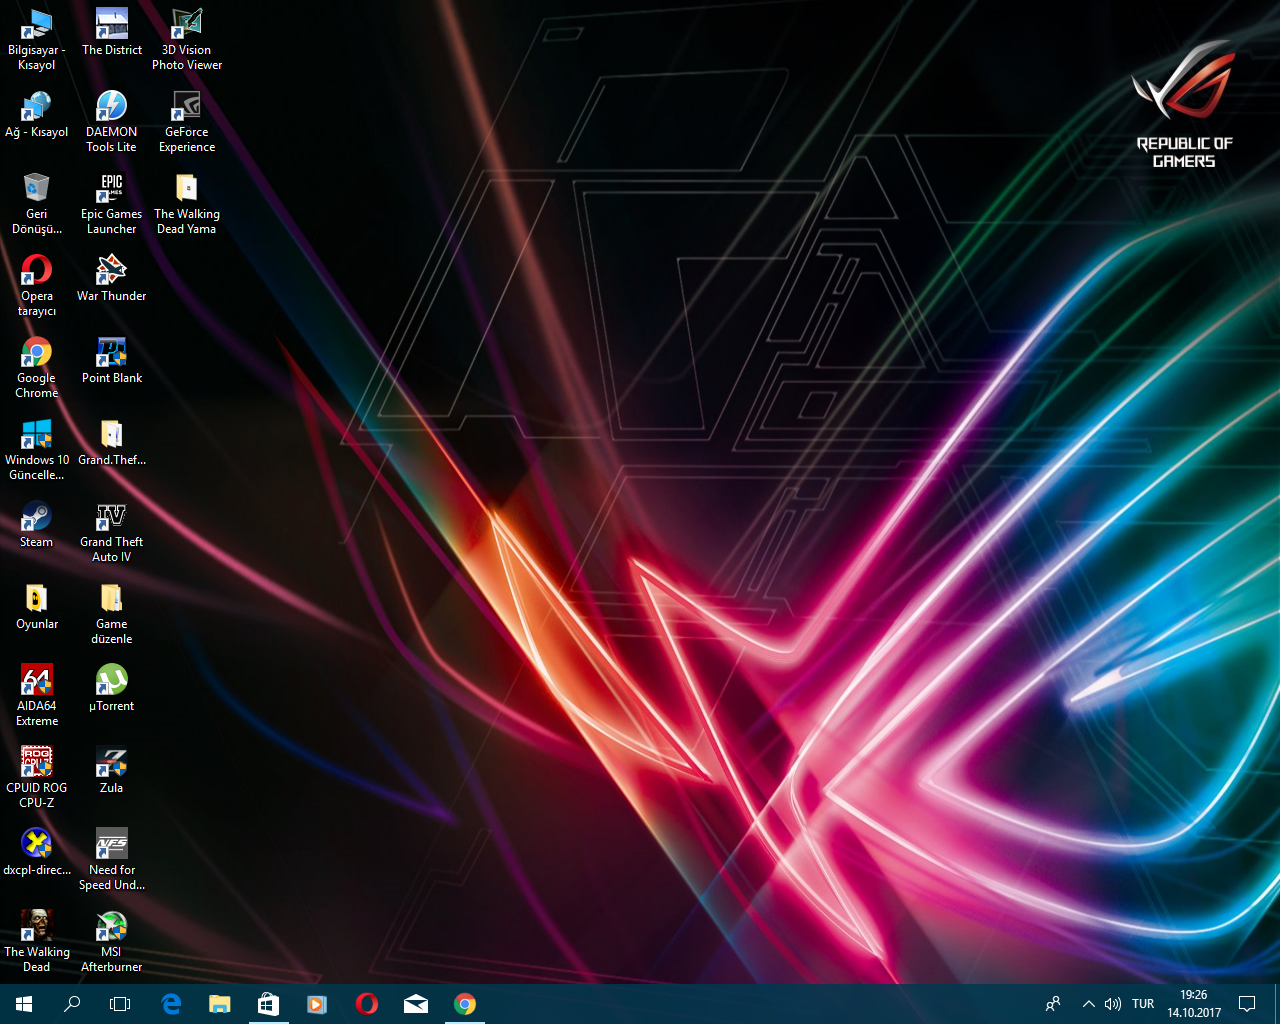Select the Point Blank game shortcut

pyautogui.click(x=112, y=361)
